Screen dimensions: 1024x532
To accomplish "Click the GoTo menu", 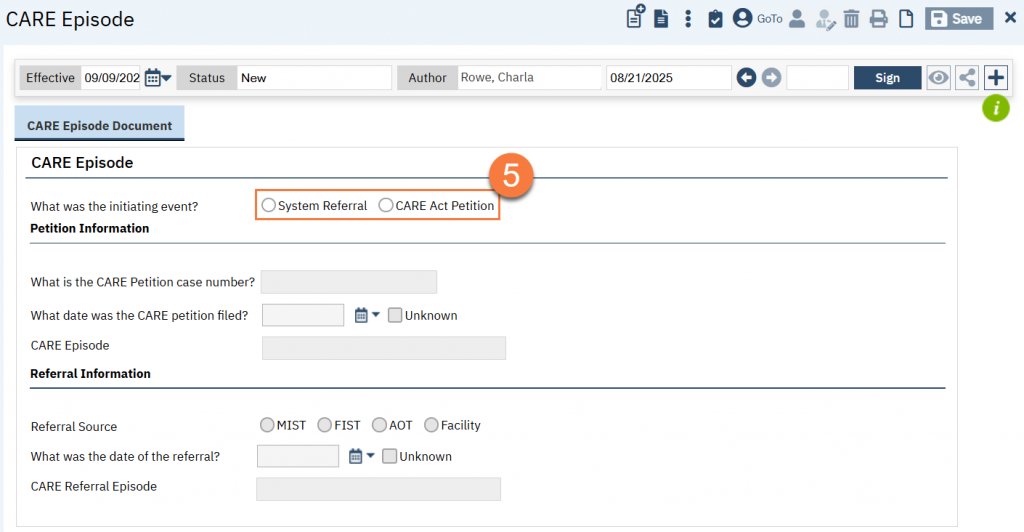I will [769, 19].
